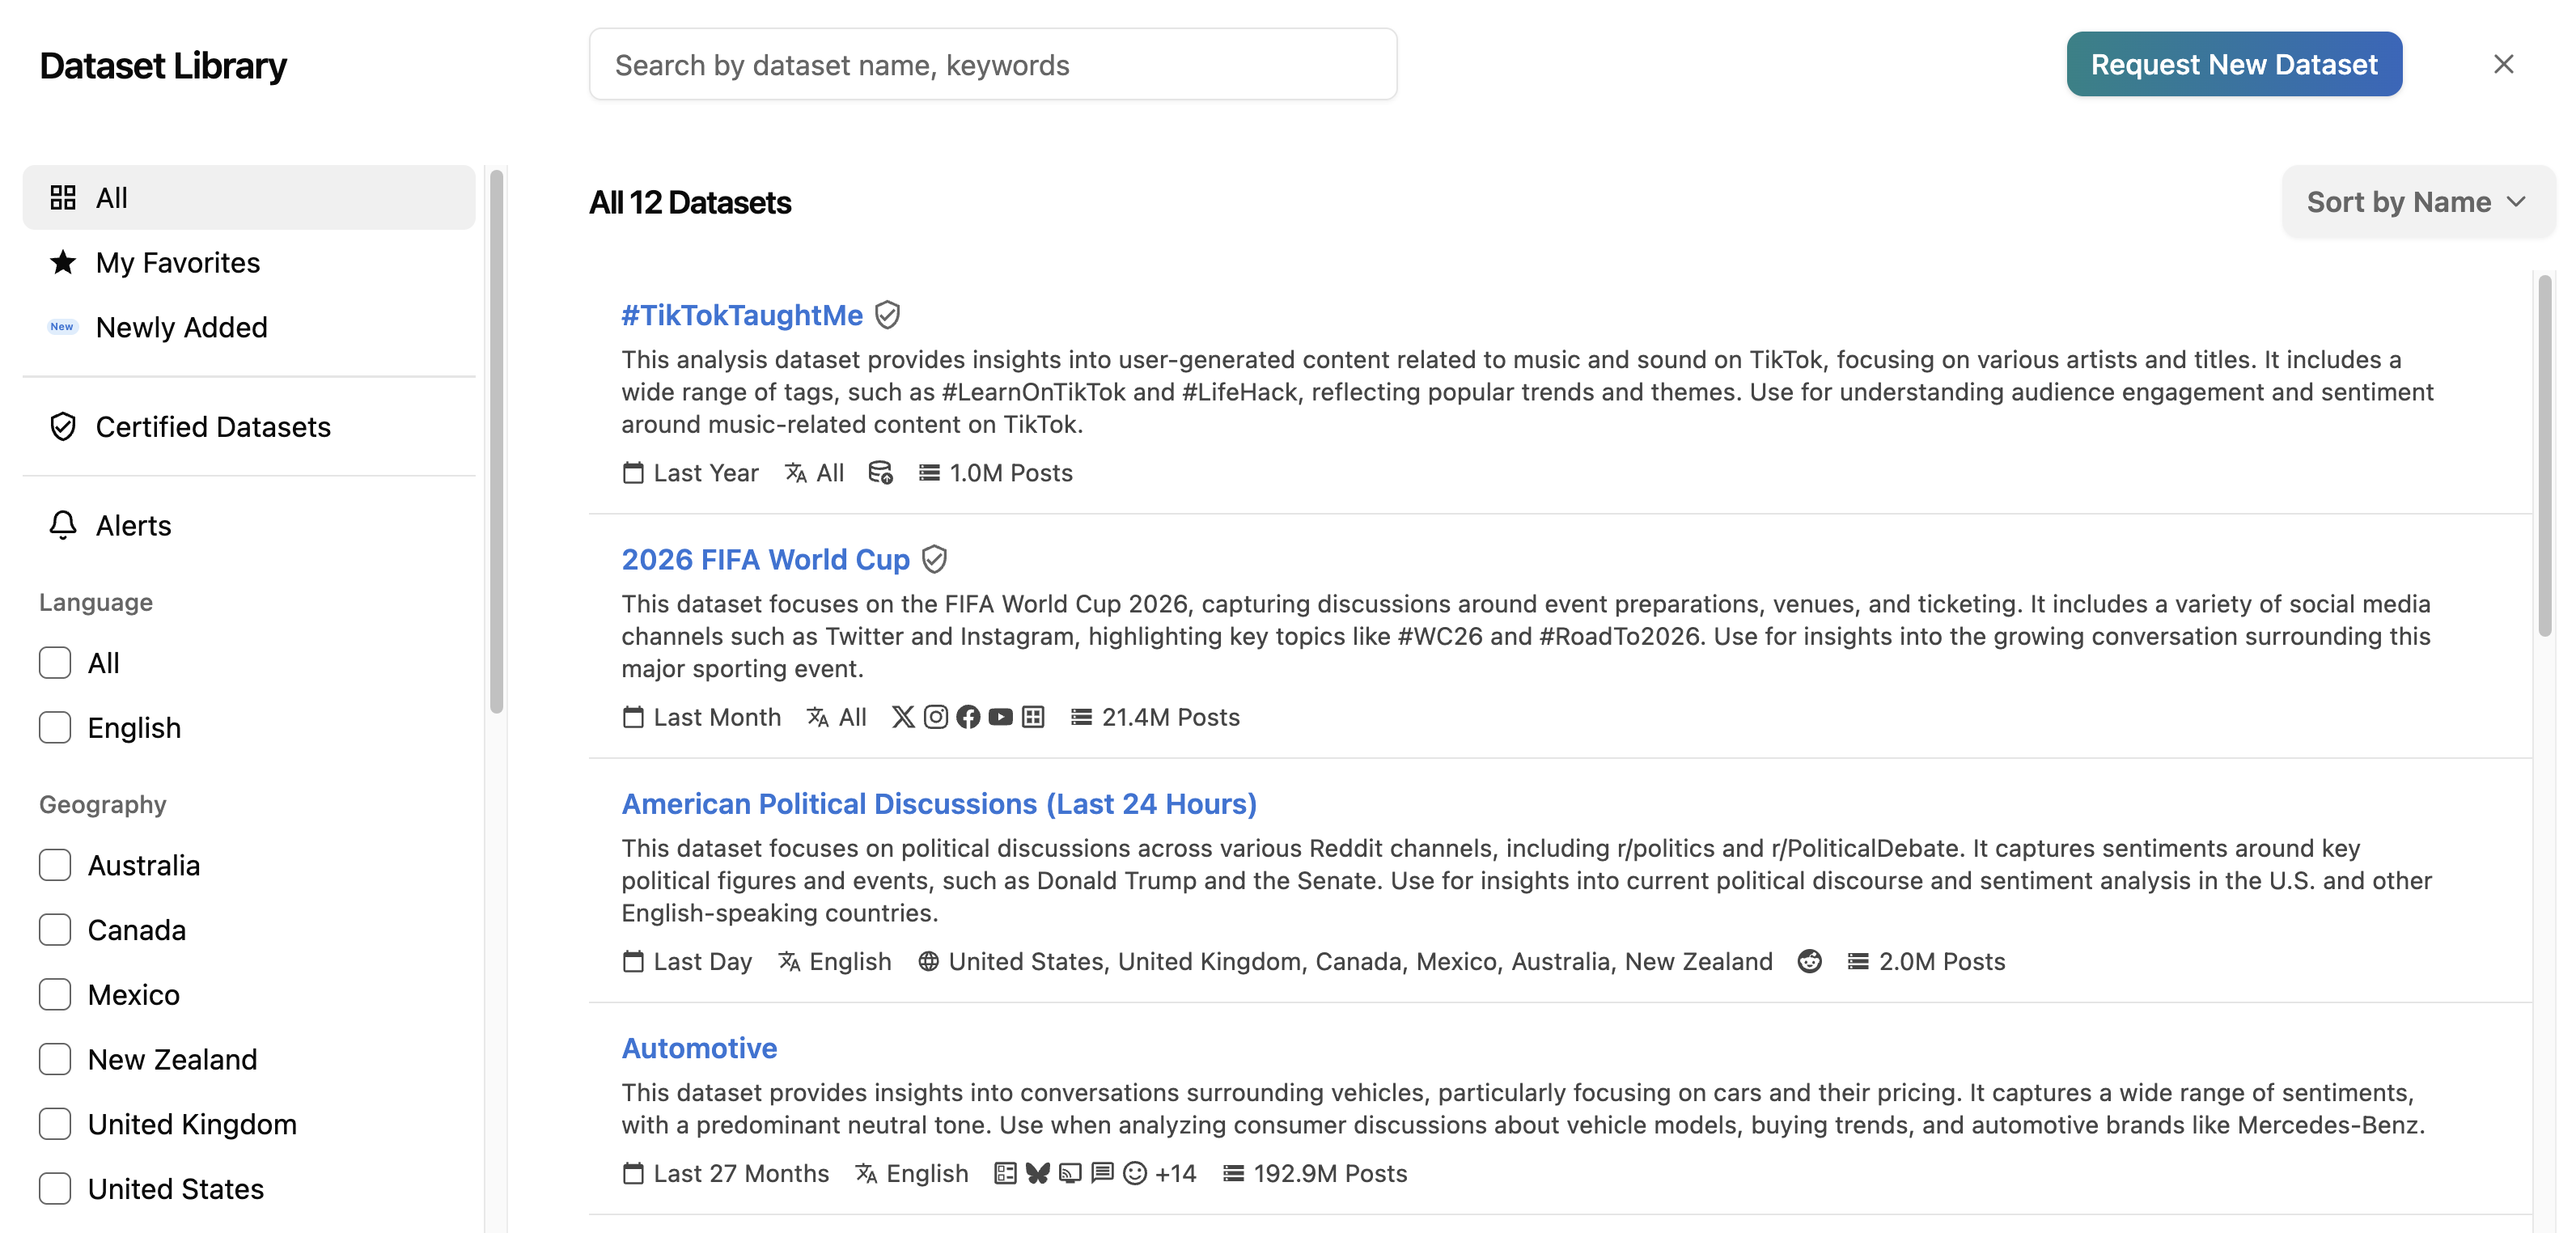Select All in the sidebar
This screenshot has height=1233, width=2576.
(x=249, y=198)
